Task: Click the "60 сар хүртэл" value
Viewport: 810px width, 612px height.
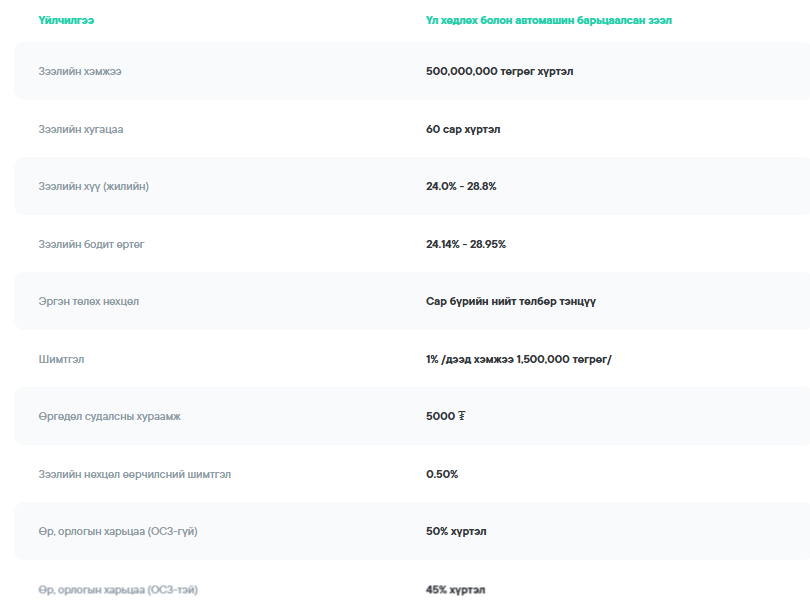Action: (463, 129)
